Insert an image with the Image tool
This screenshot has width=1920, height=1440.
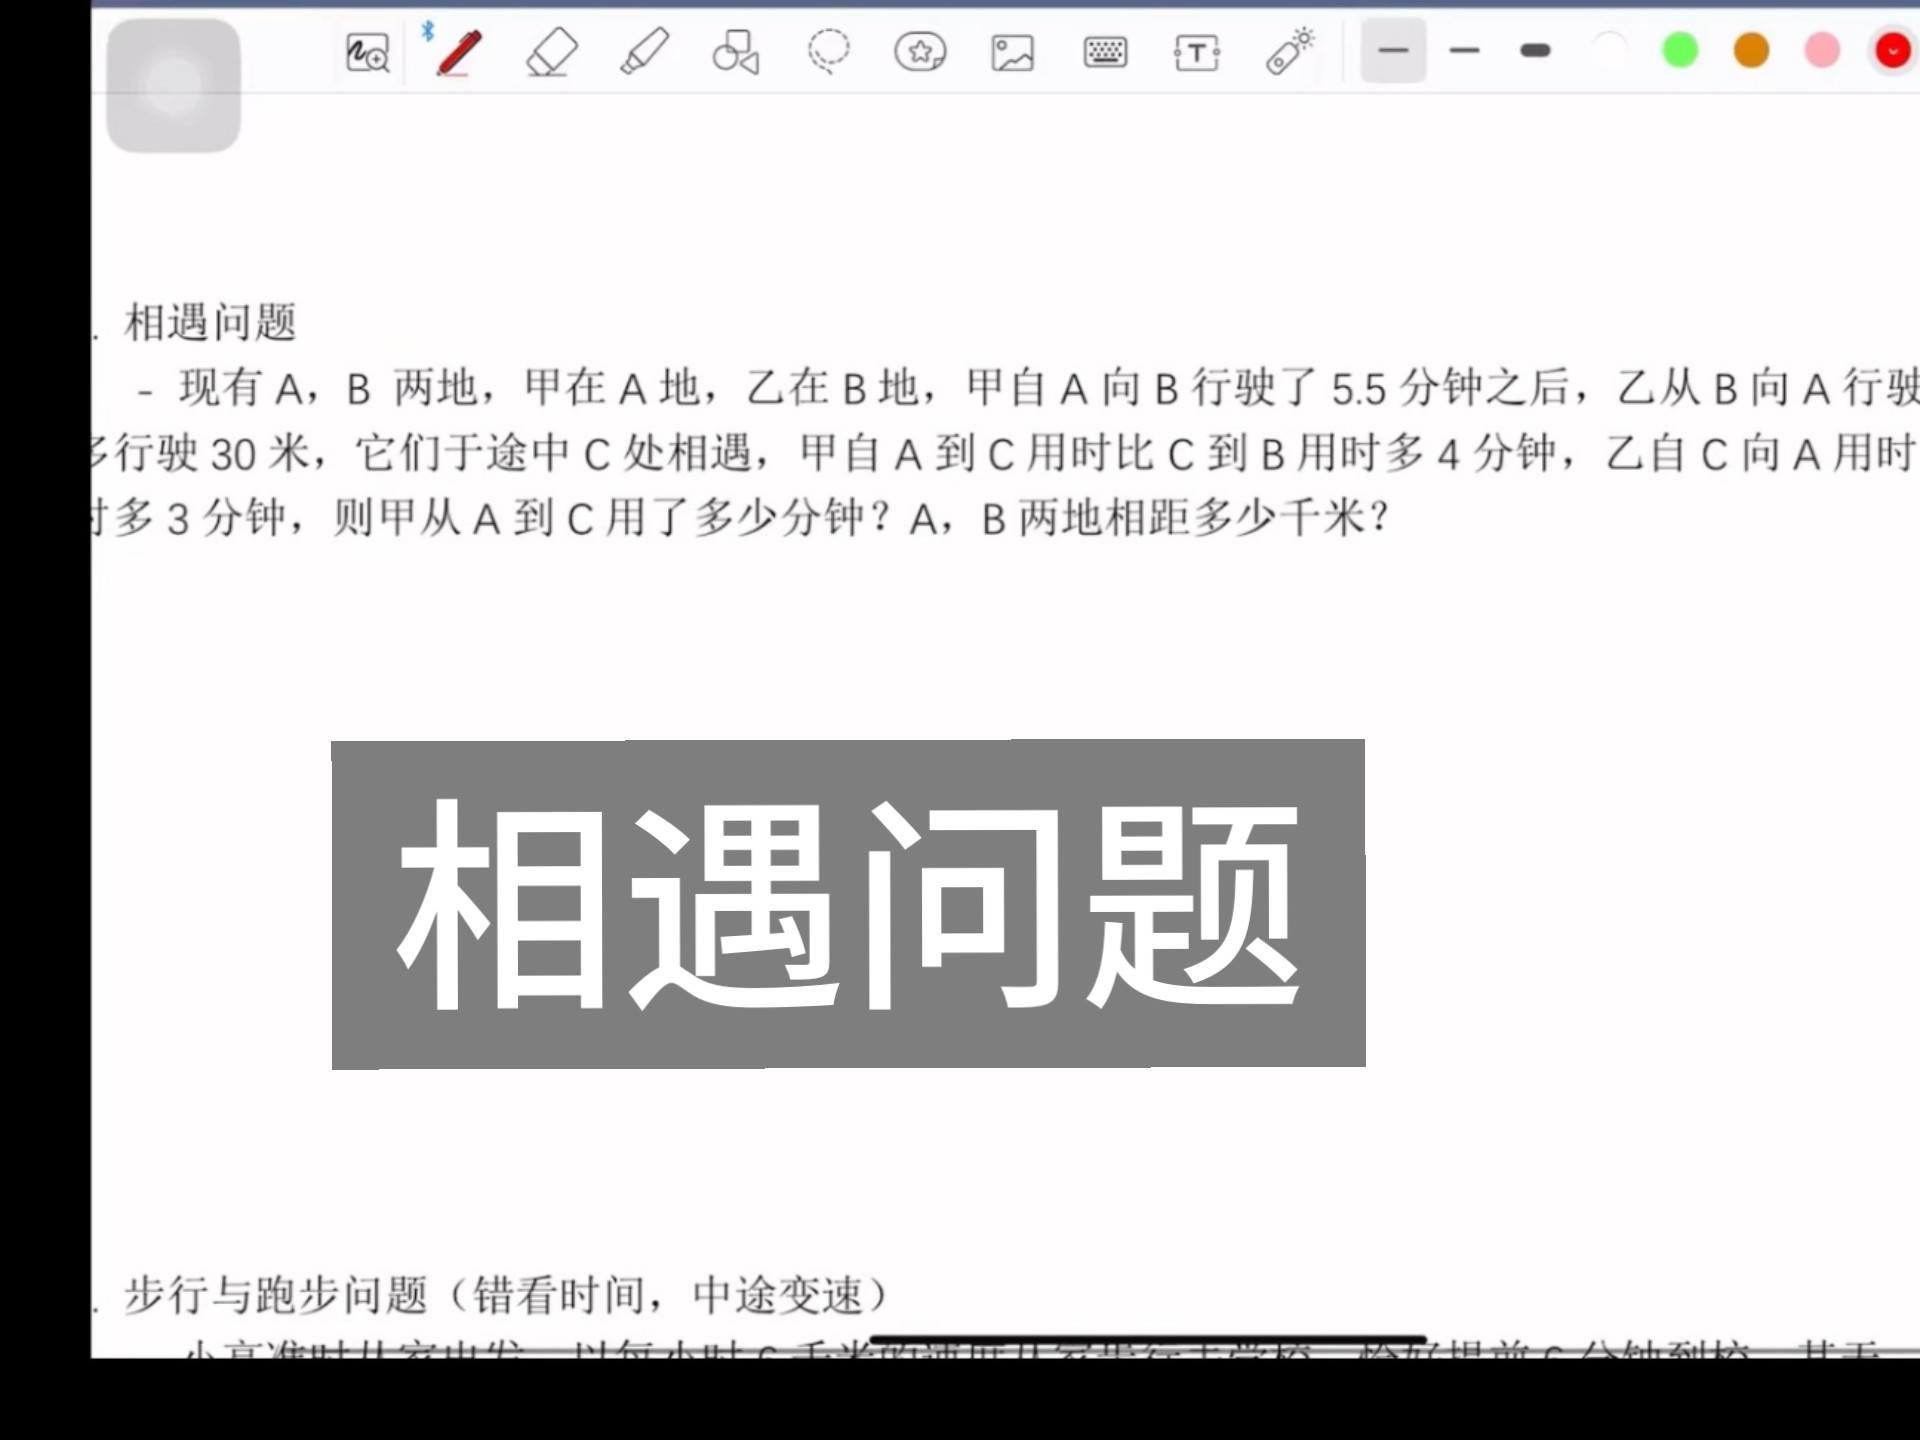click(1012, 55)
